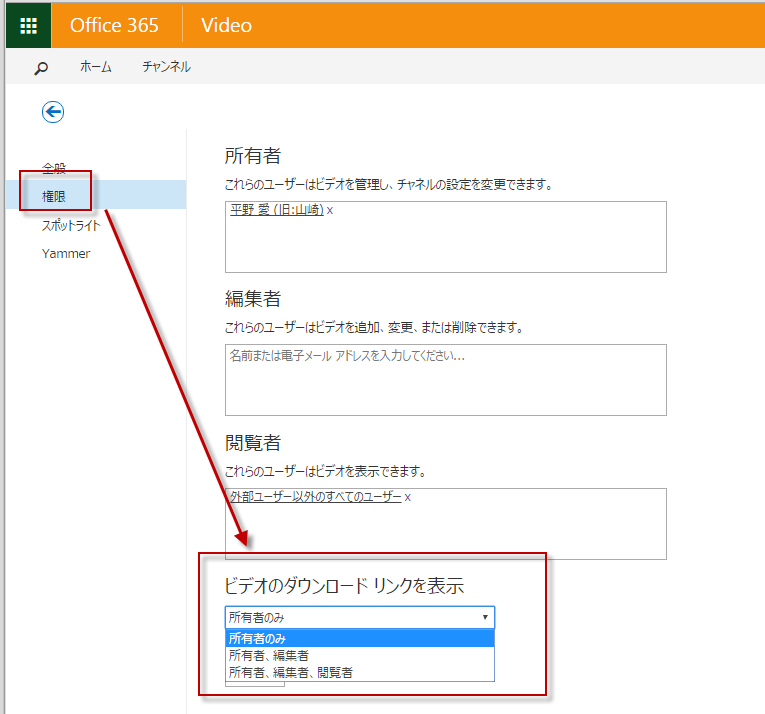This screenshot has width=765, height=714.
Task: Select the 権限 settings section
Action: click(54, 196)
